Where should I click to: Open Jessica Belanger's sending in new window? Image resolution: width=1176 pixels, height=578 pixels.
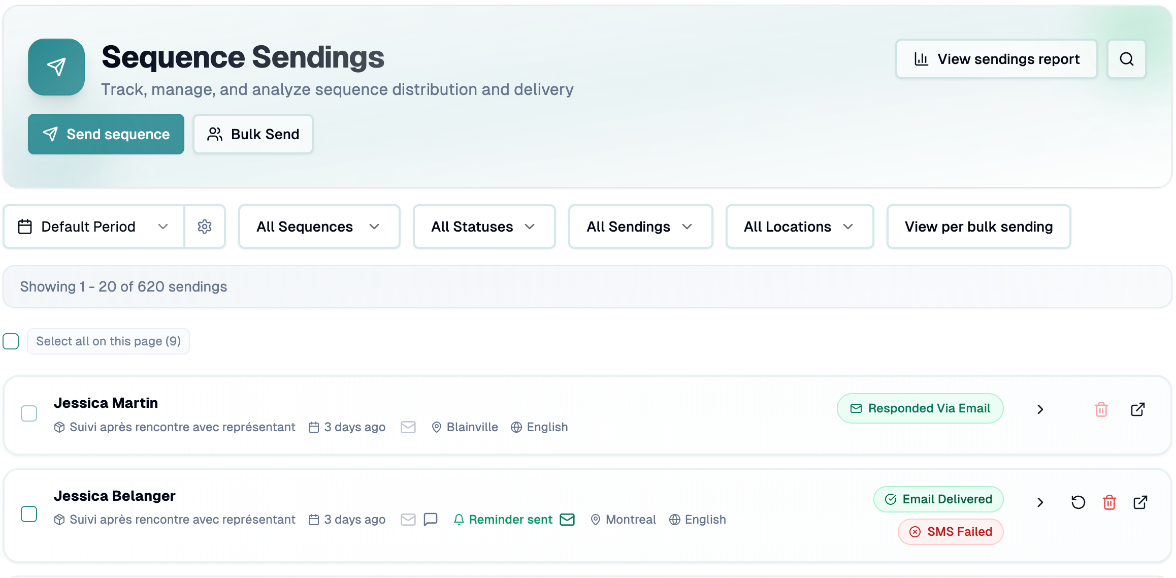coord(1140,502)
